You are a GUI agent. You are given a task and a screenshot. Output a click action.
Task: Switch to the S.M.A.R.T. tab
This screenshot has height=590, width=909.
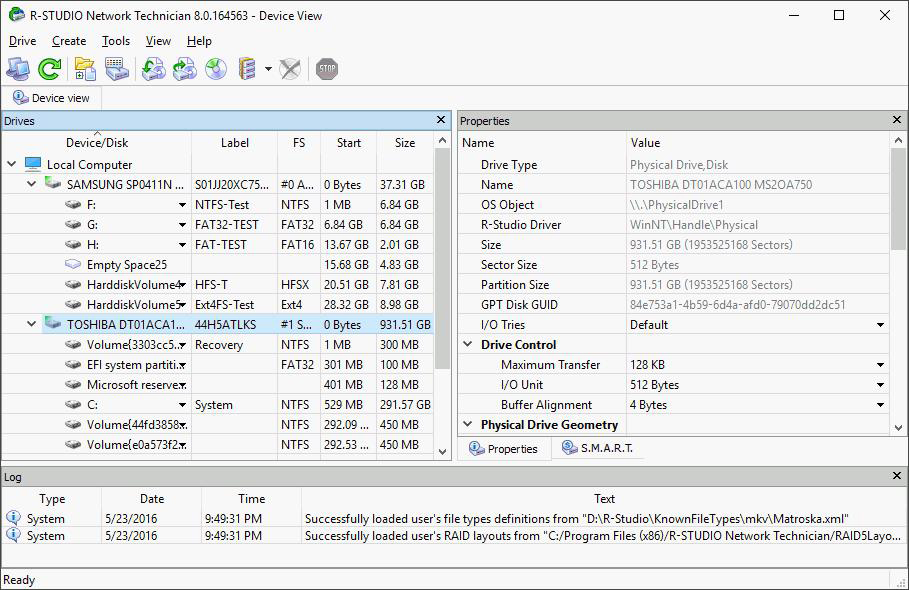pyautogui.click(x=598, y=449)
